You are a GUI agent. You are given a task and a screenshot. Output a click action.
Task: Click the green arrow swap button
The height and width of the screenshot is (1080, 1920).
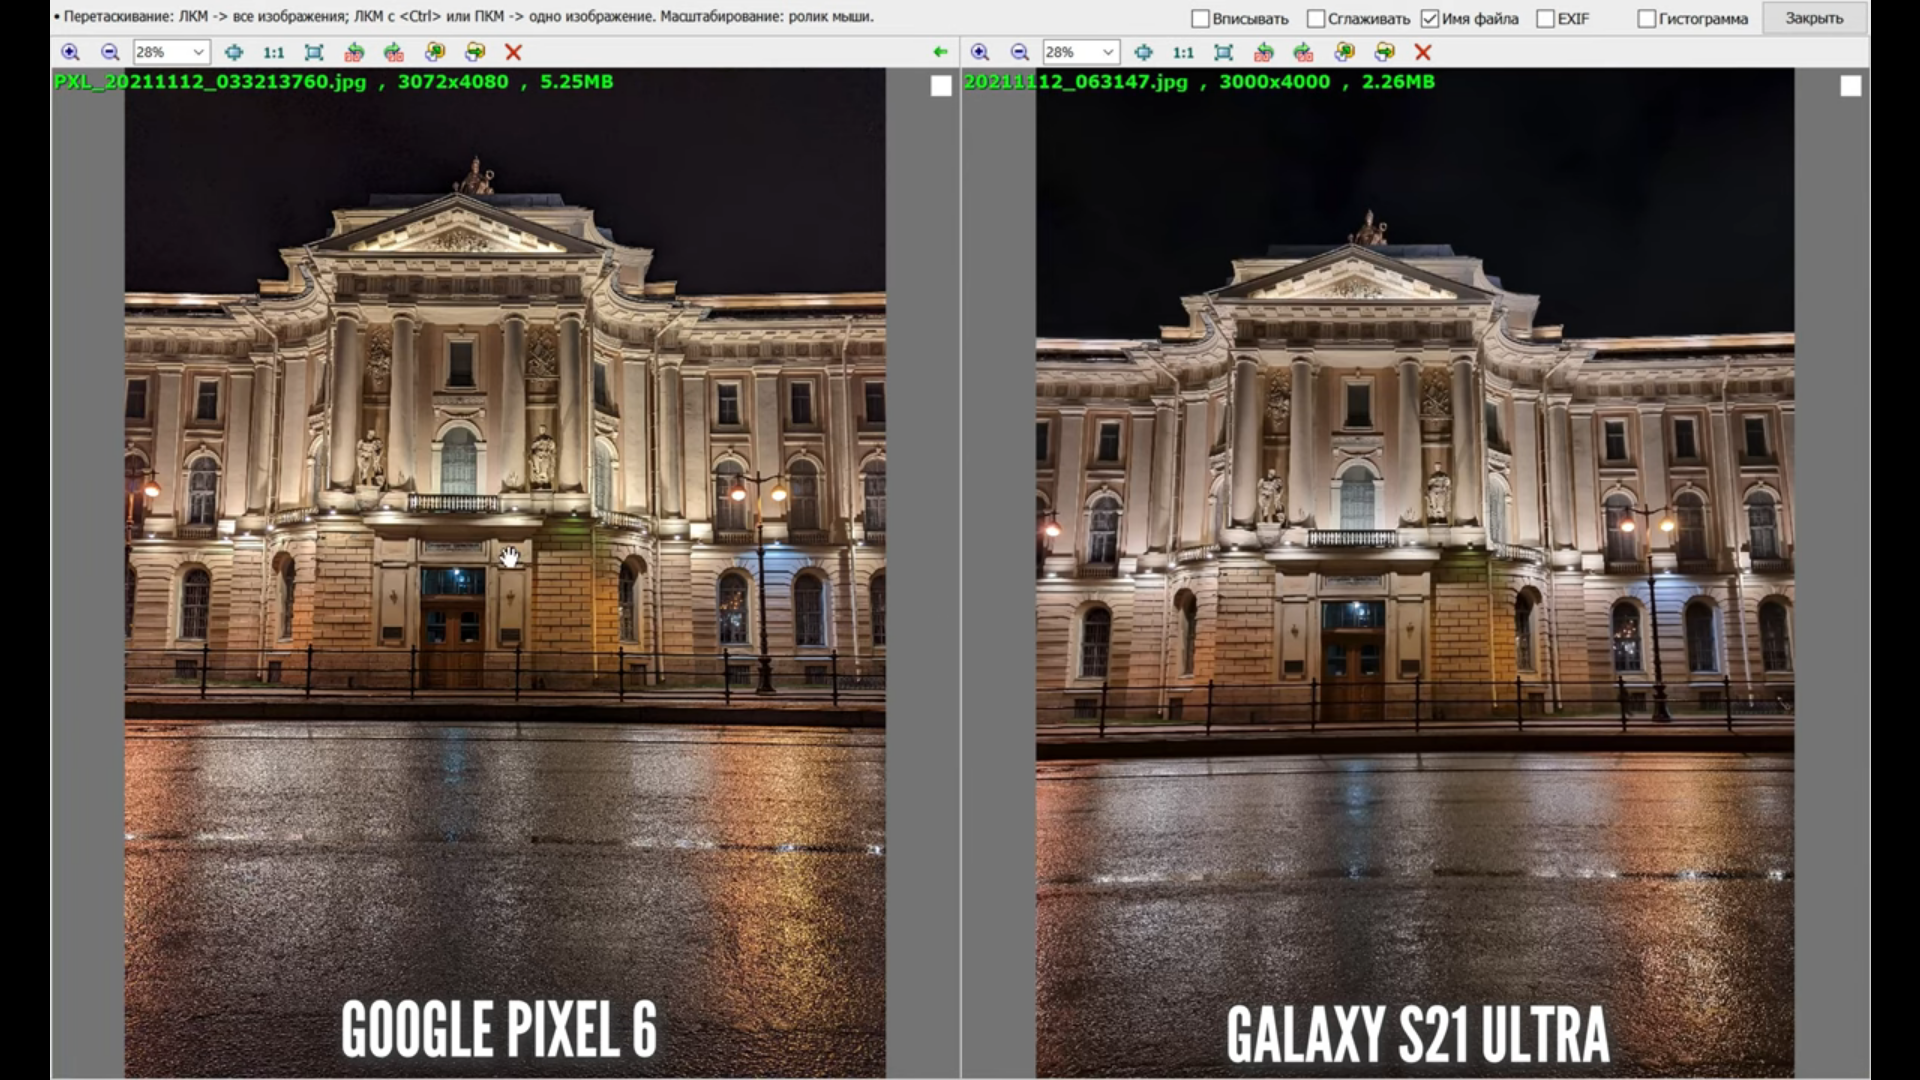(940, 52)
